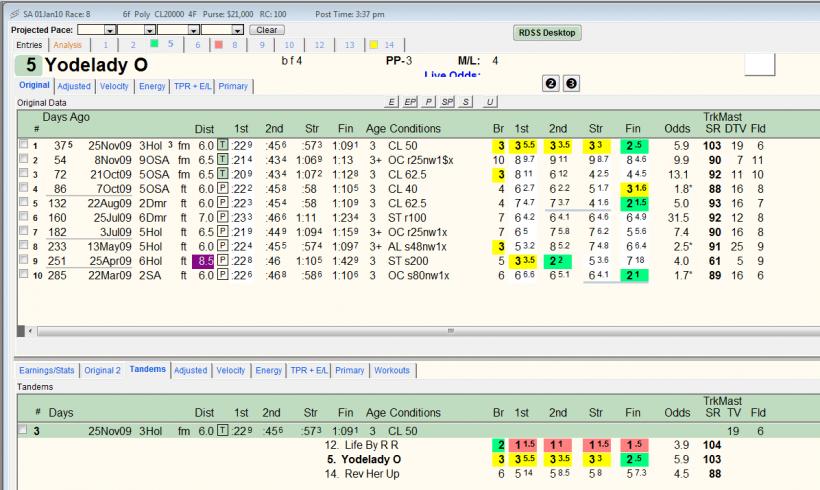This screenshot has width=820, height=490.
Task: Open the Tandems tab
Action: (147, 369)
